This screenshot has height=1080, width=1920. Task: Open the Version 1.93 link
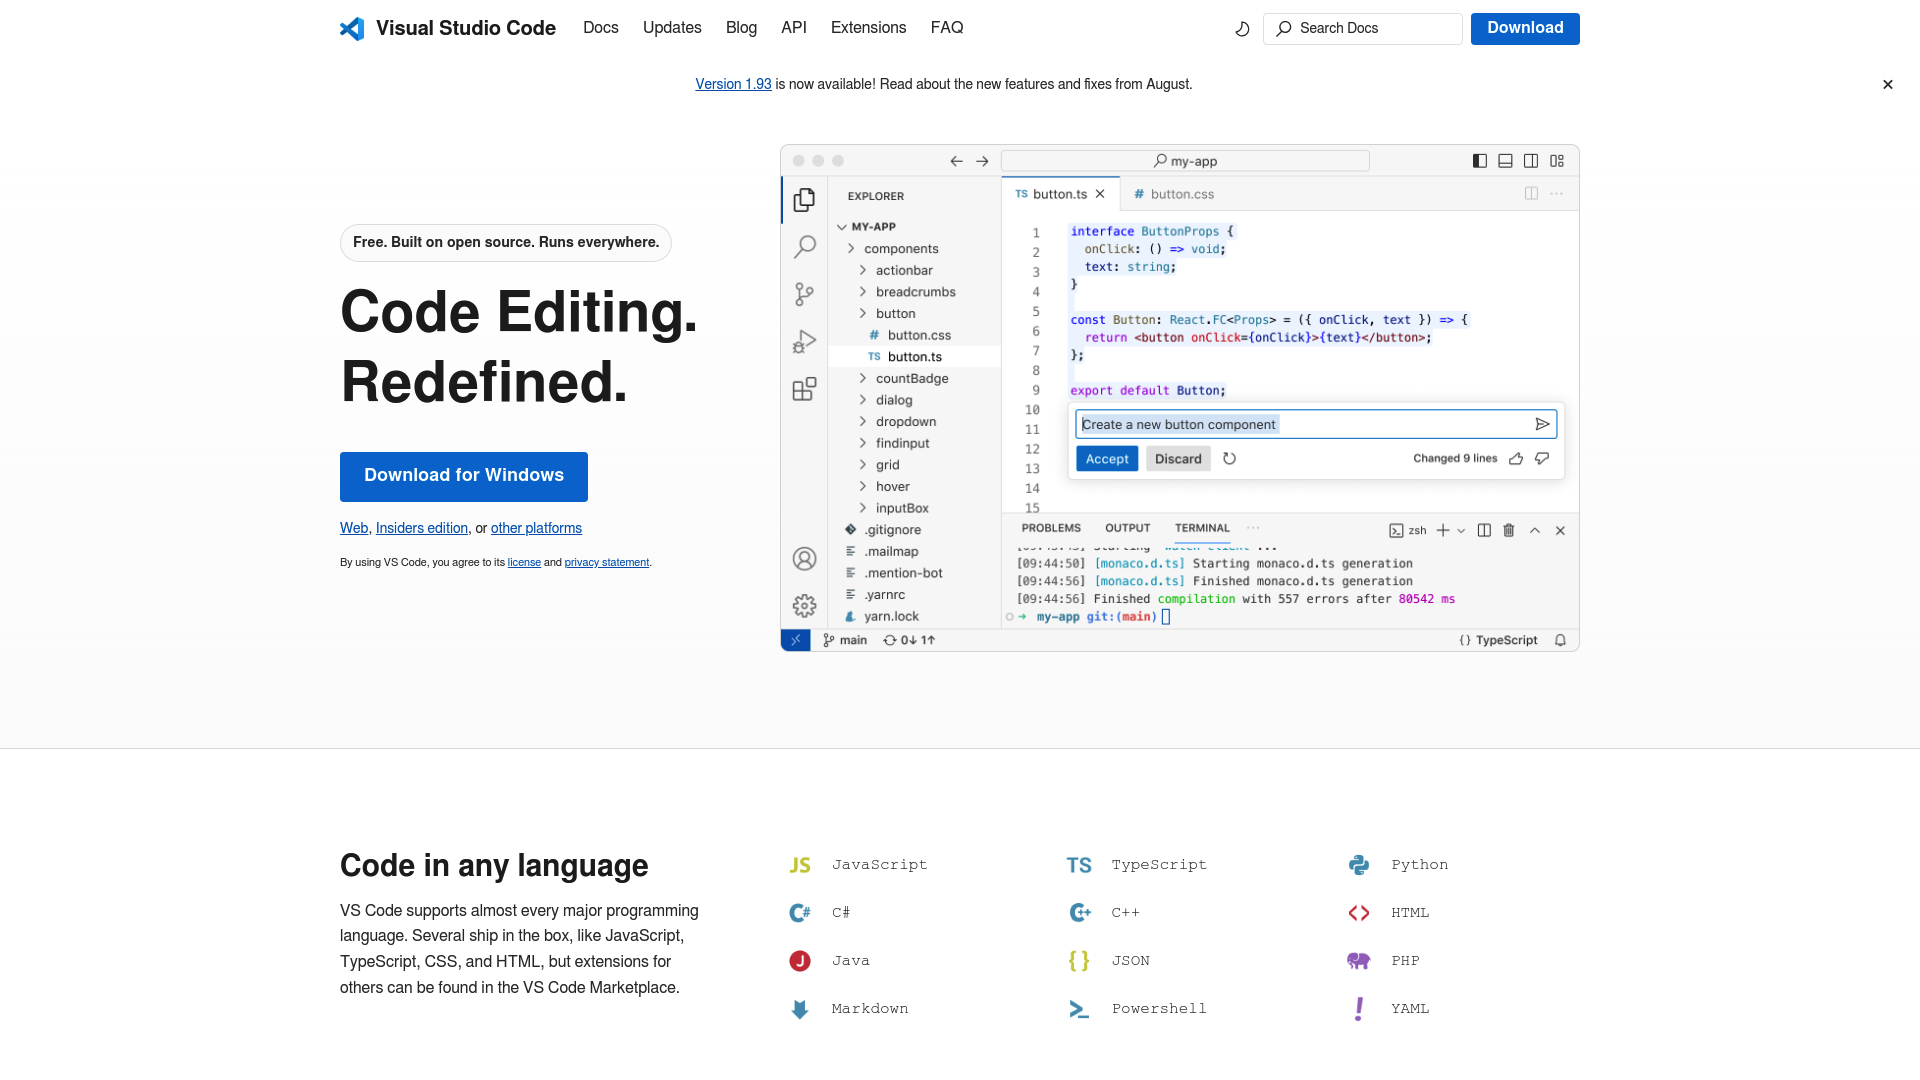(733, 84)
